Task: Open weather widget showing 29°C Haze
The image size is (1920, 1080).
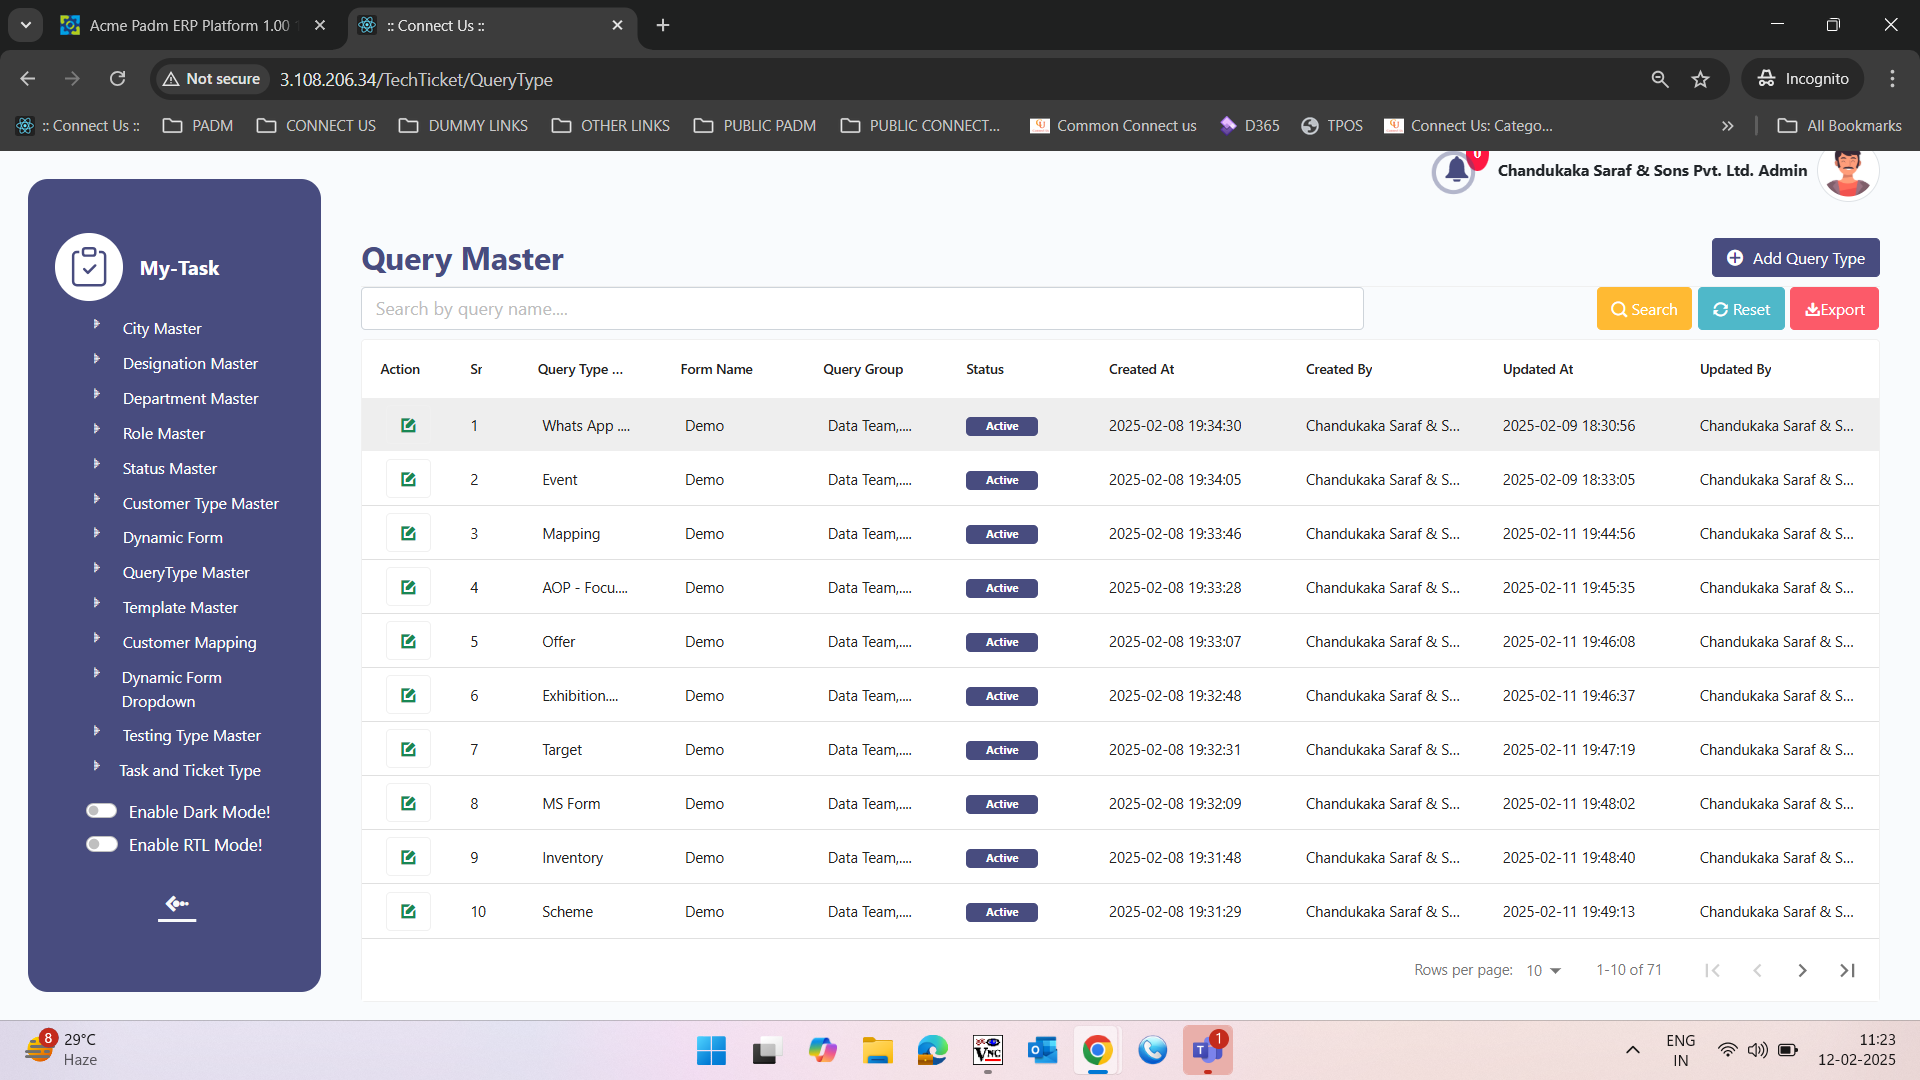Action: pyautogui.click(x=62, y=1050)
